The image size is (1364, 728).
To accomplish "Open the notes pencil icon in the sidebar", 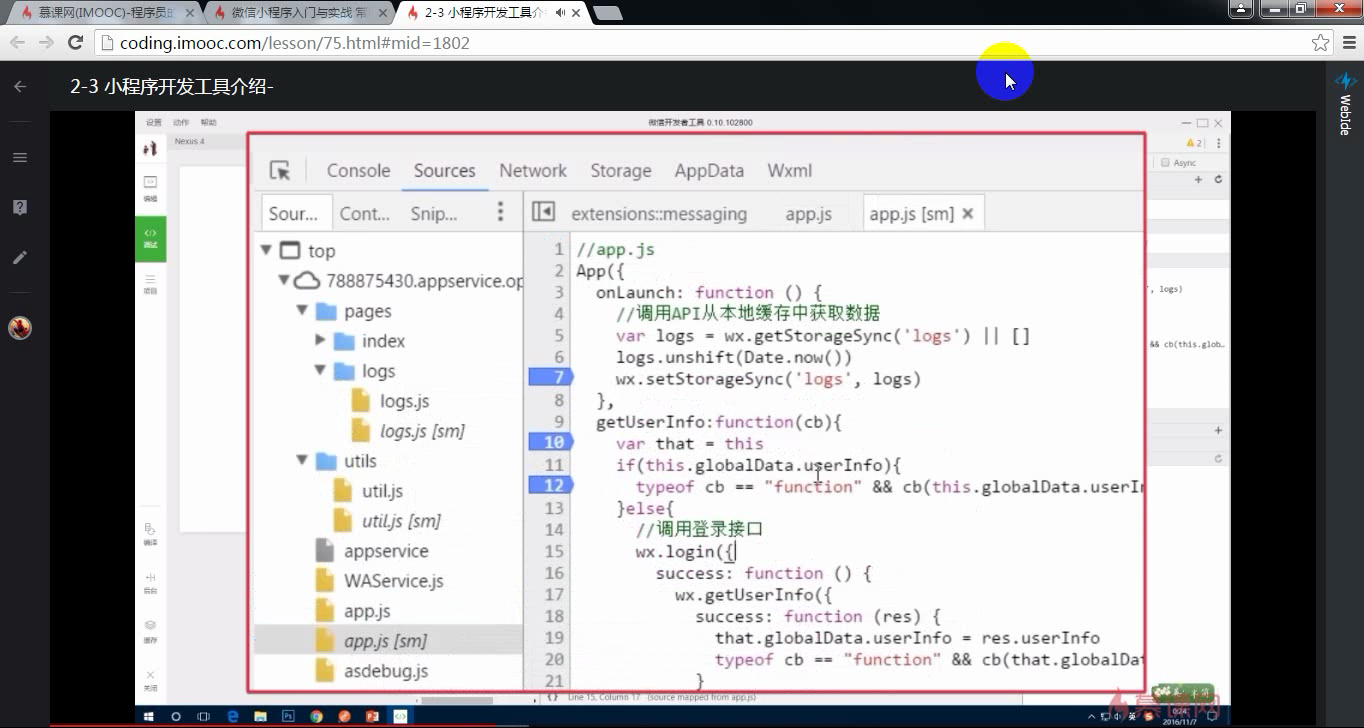I will (20, 257).
